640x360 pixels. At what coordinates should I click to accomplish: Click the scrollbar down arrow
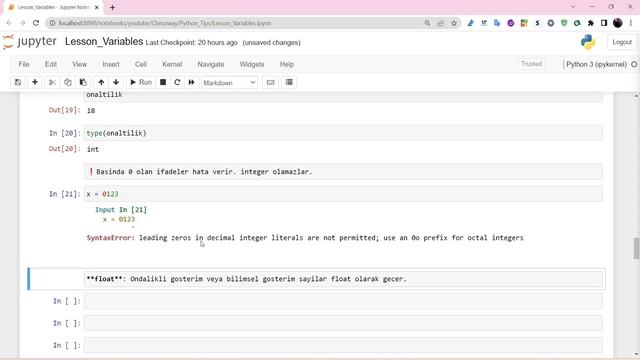[x=636, y=354]
